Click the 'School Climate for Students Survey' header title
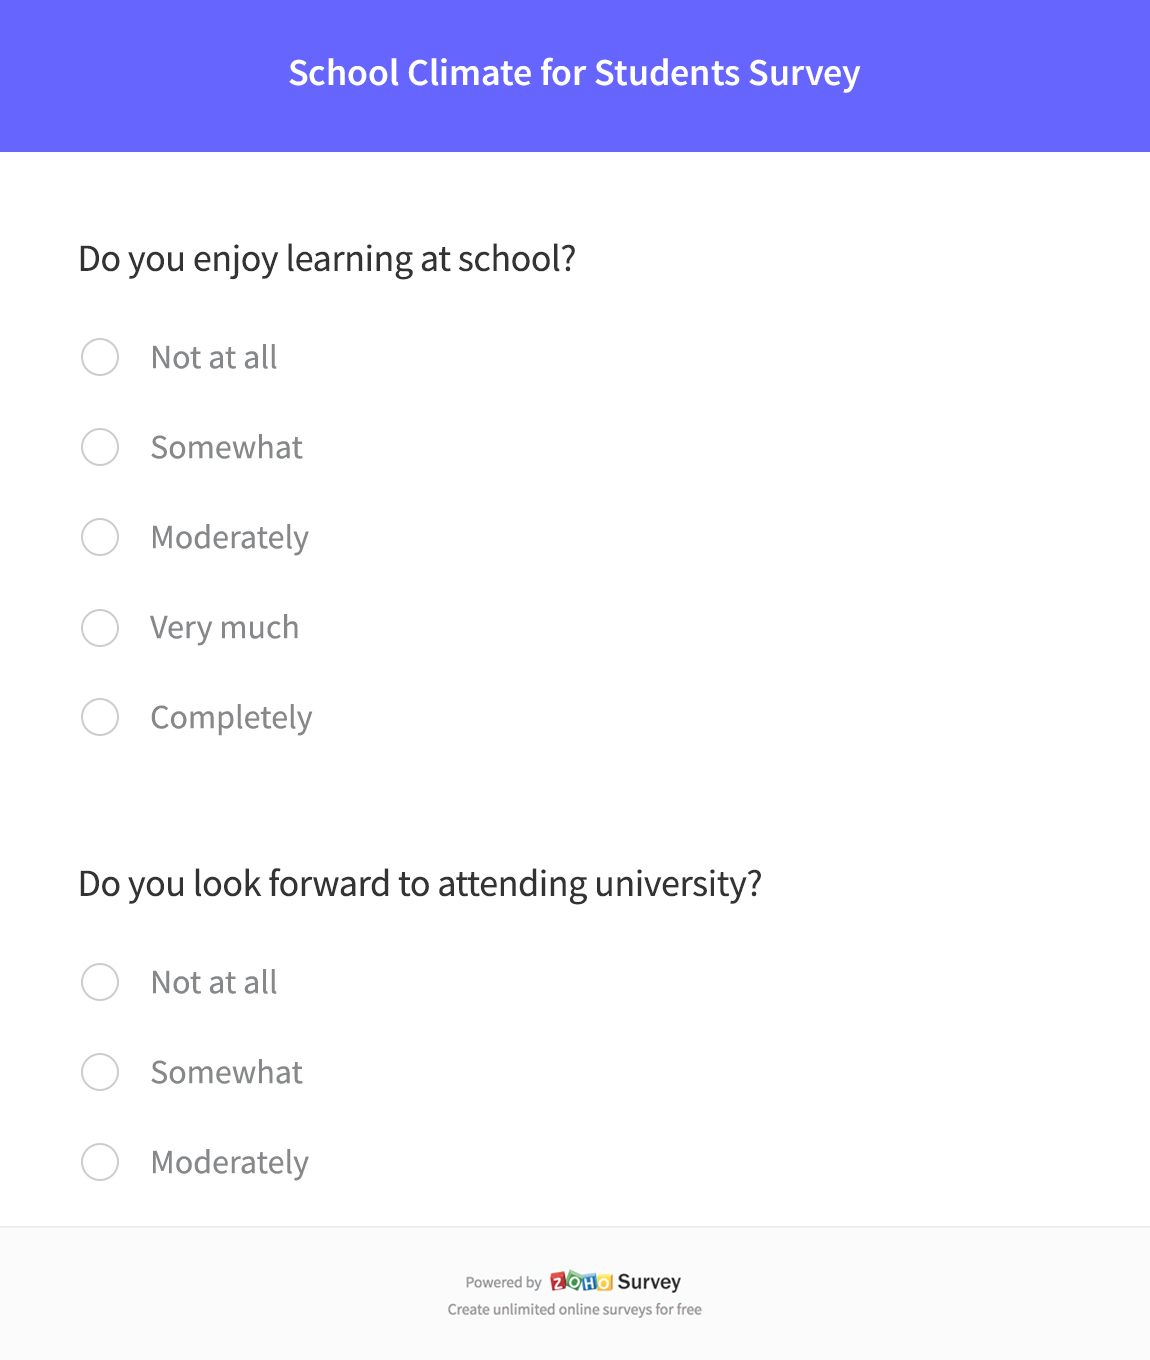 574,73
